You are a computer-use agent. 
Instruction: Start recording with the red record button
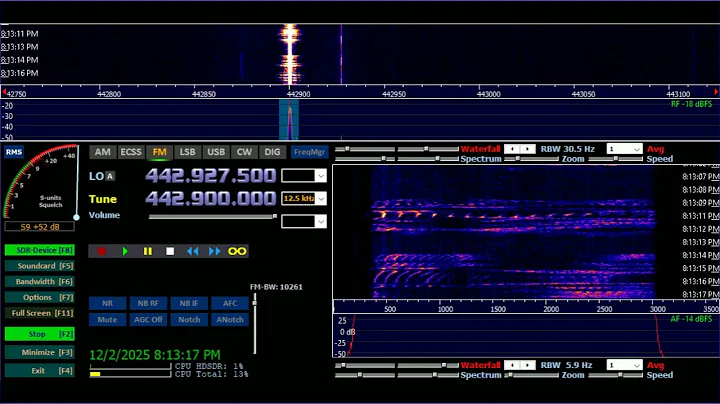[101, 251]
